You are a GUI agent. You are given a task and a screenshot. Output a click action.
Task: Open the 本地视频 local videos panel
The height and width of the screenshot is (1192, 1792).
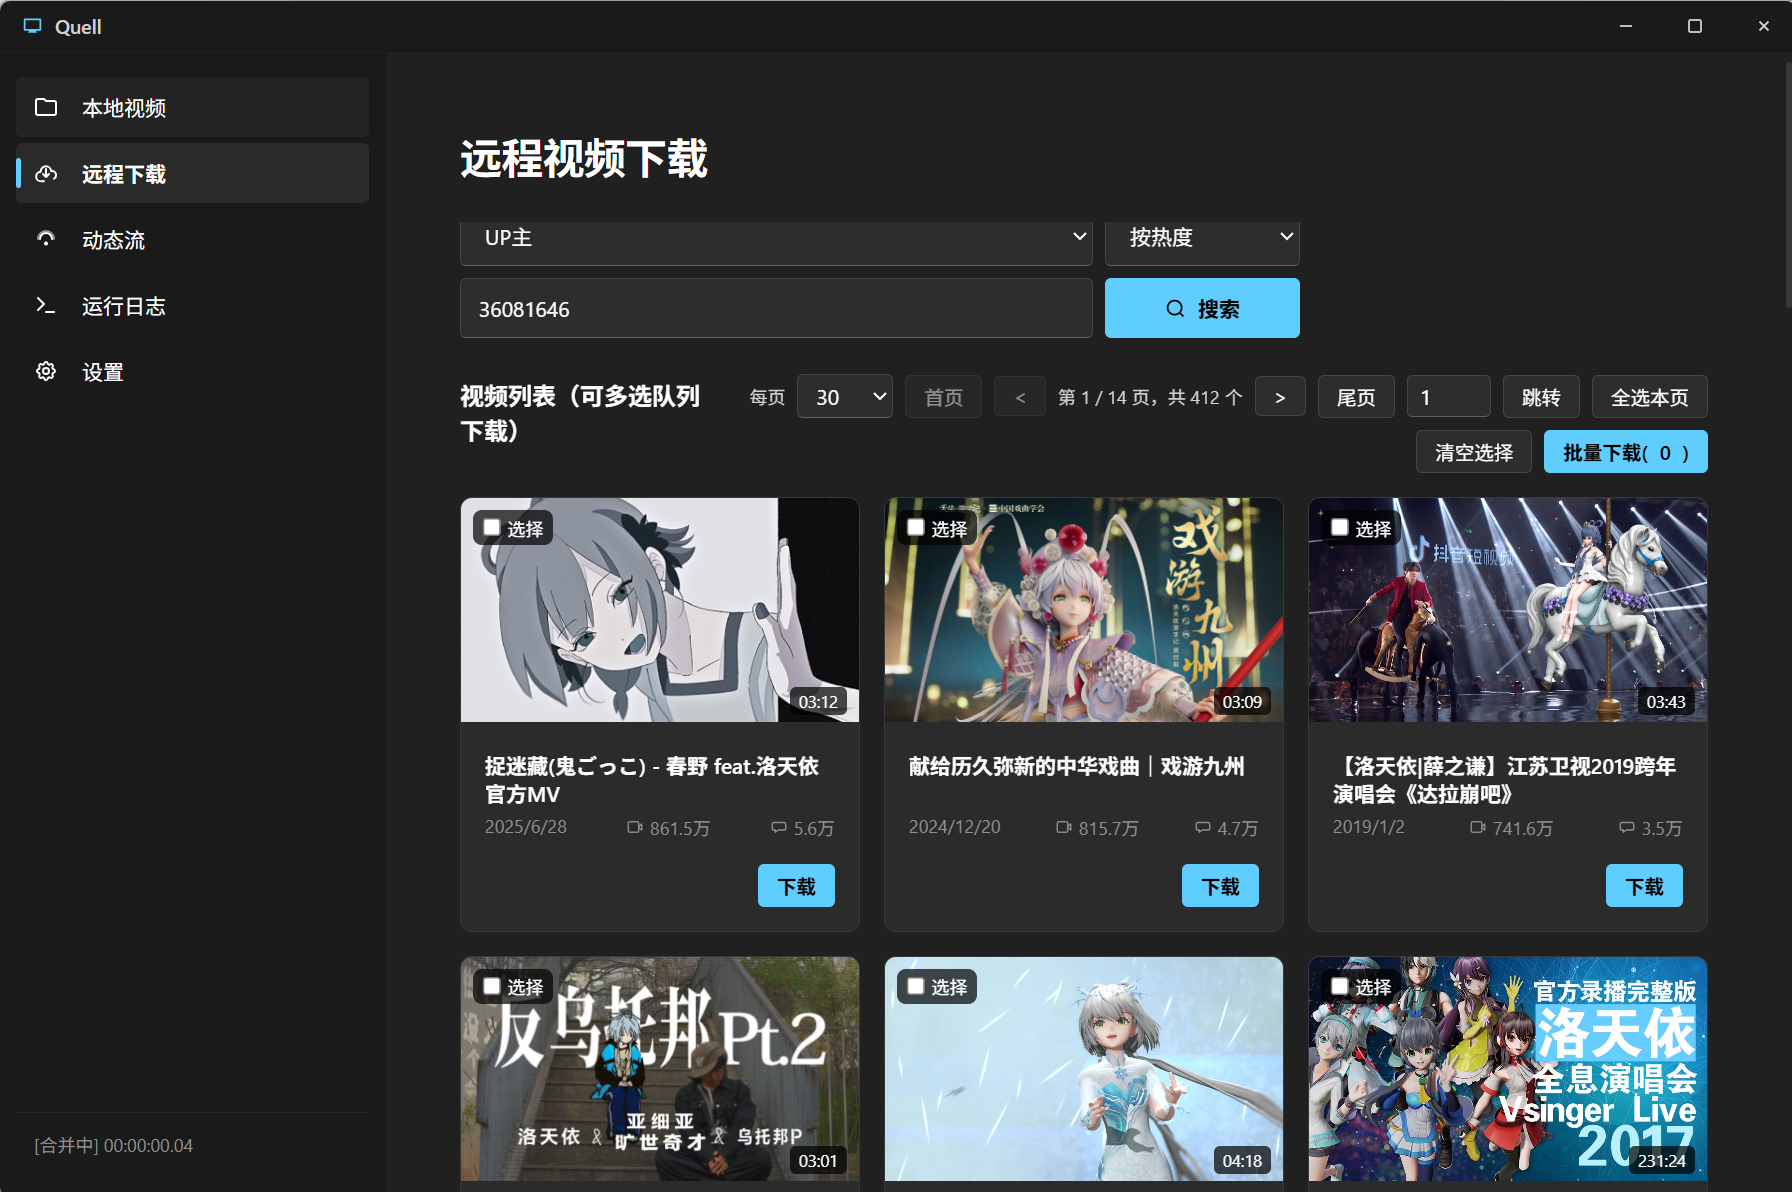pos(123,107)
